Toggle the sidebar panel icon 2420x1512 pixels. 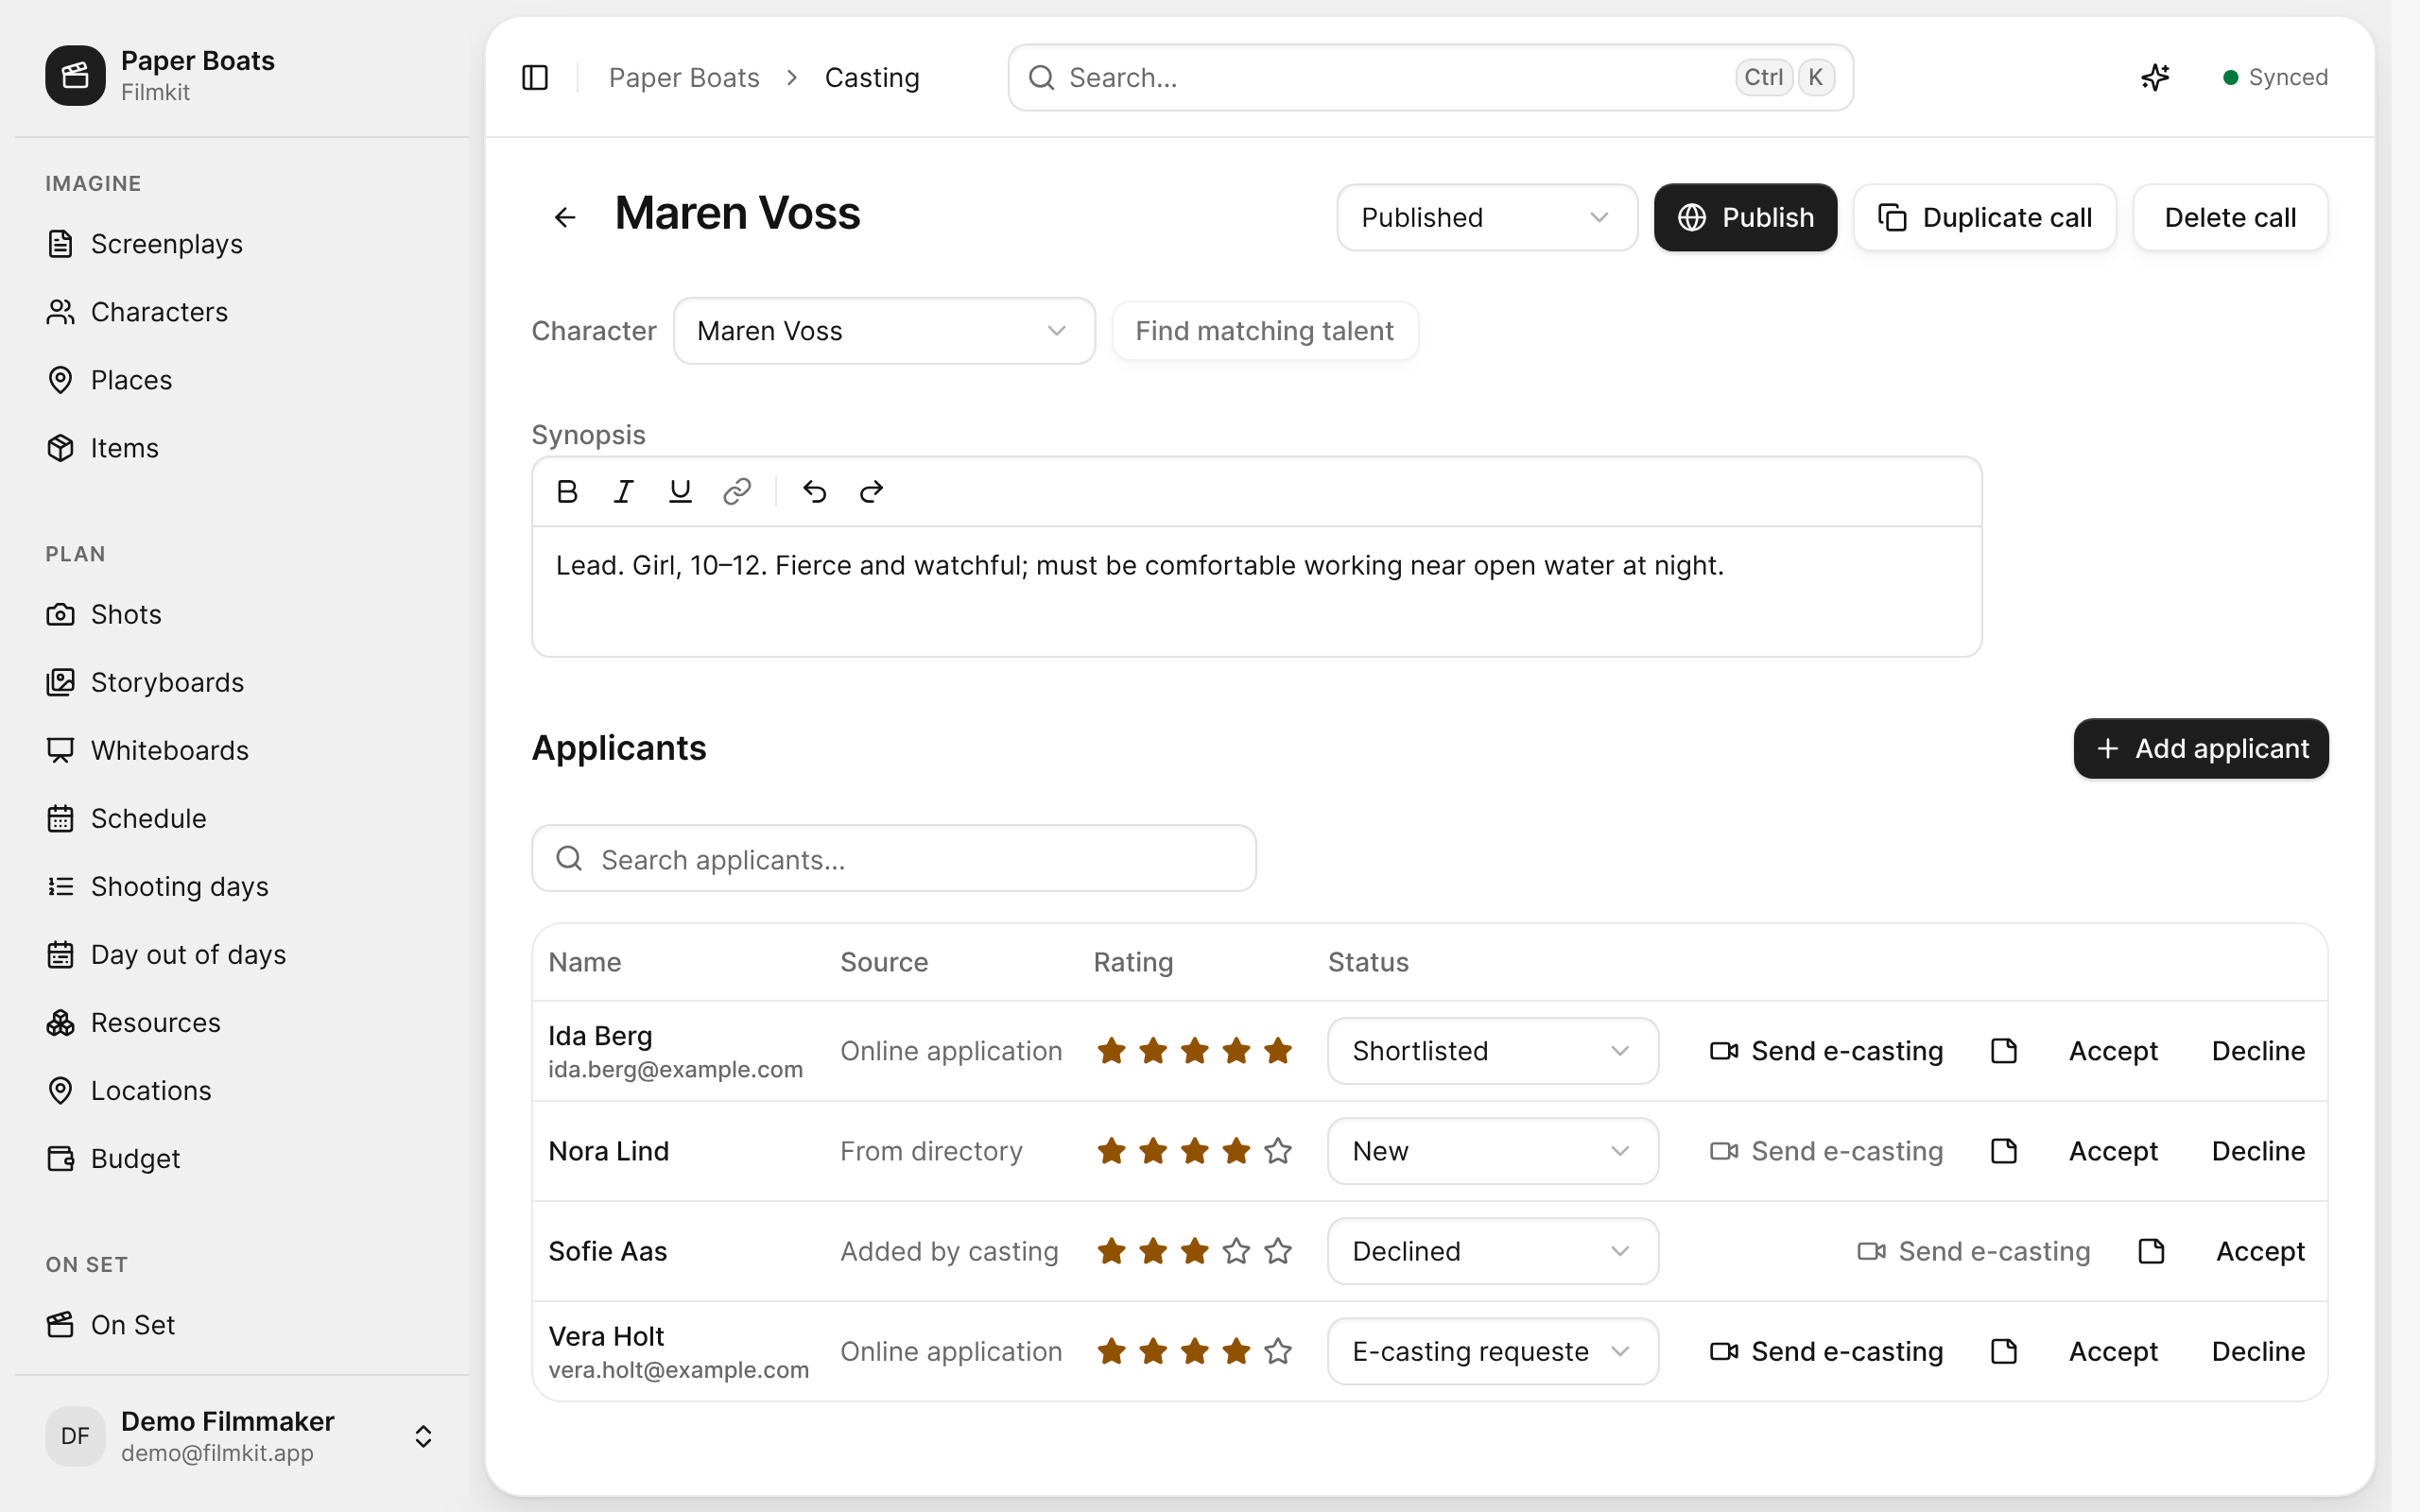pyautogui.click(x=535, y=77)
